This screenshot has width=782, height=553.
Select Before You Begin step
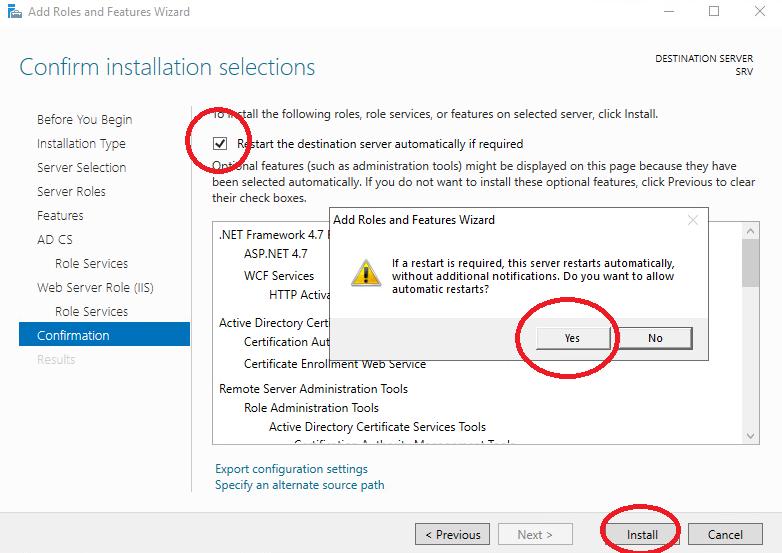tap(84, 120)
